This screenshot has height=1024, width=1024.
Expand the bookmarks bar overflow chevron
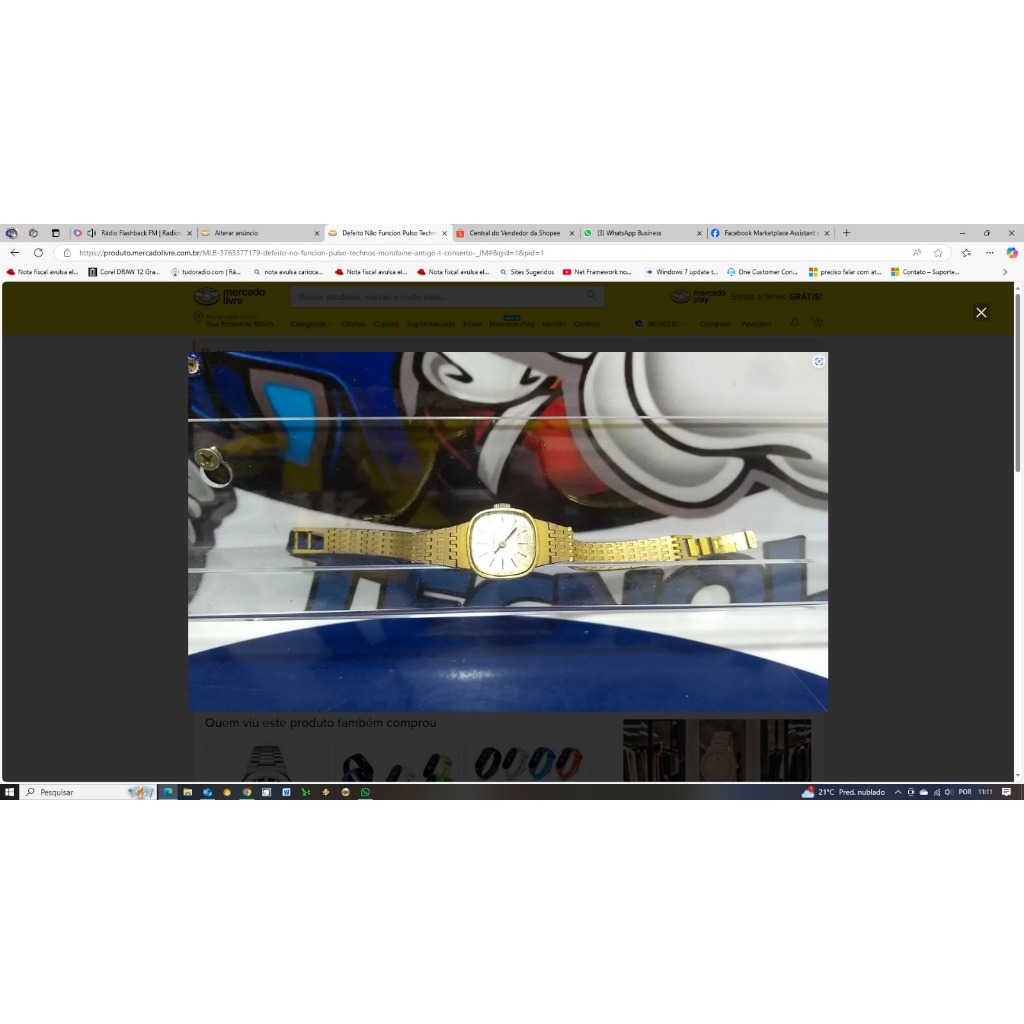[1005, 272]
